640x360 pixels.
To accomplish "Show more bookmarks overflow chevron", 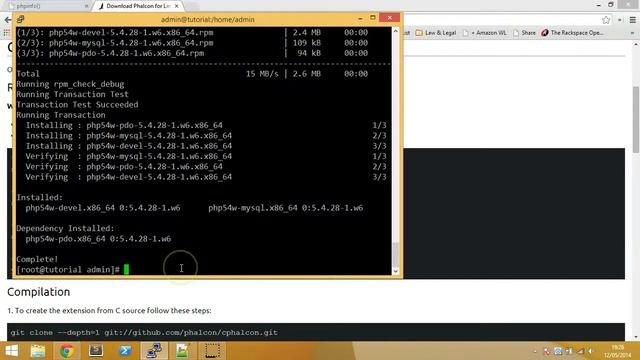I will [x=633, y=33].
